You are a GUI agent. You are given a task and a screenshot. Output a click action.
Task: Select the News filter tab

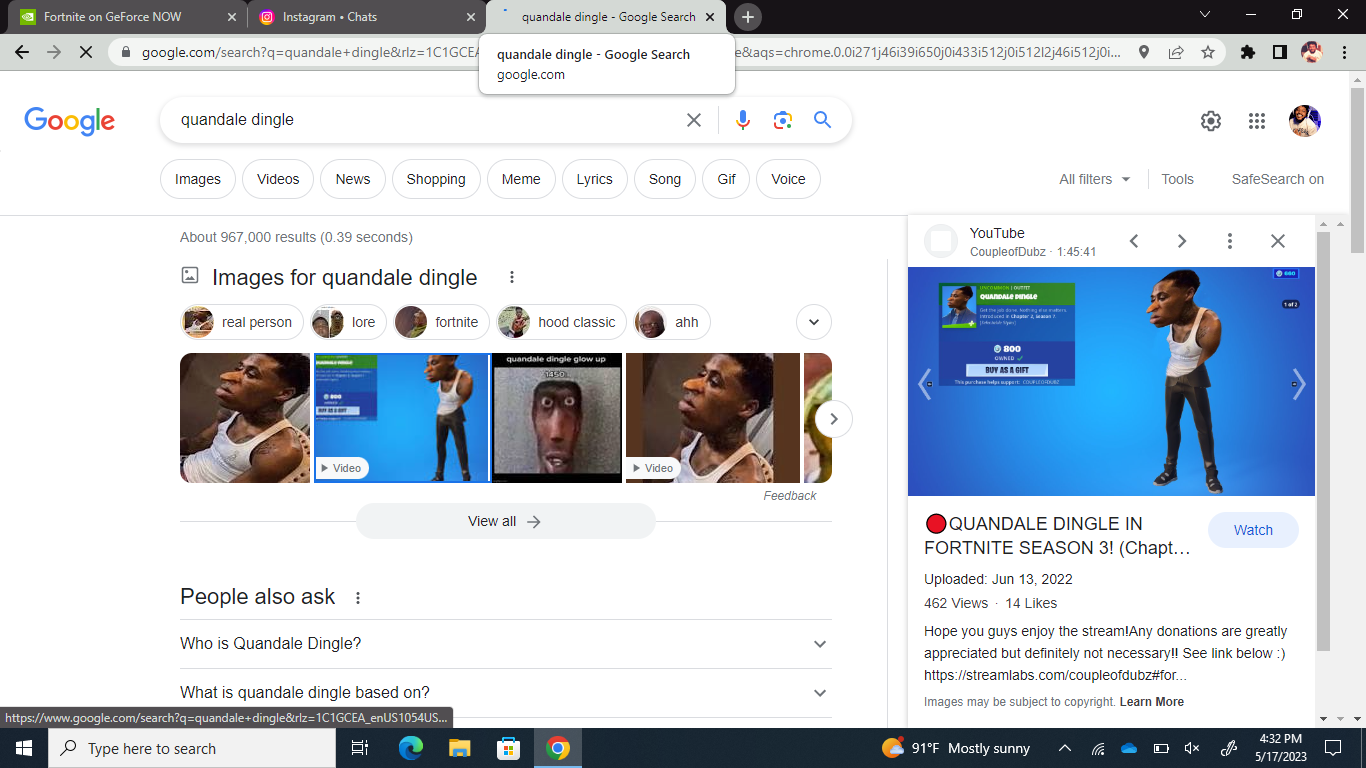[x=353, y=179]
